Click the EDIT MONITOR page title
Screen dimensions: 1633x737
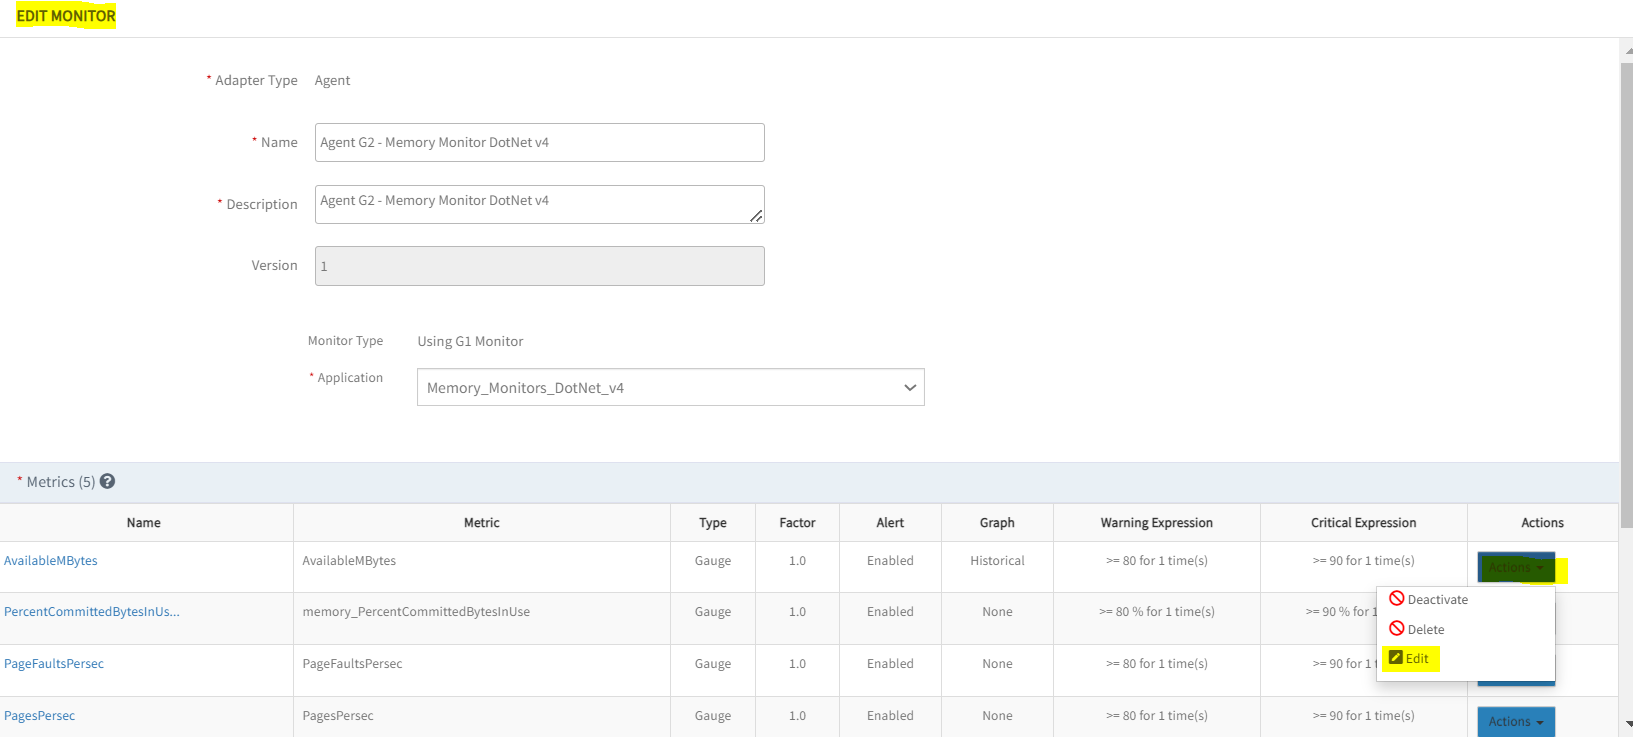[x=66, y=16]
